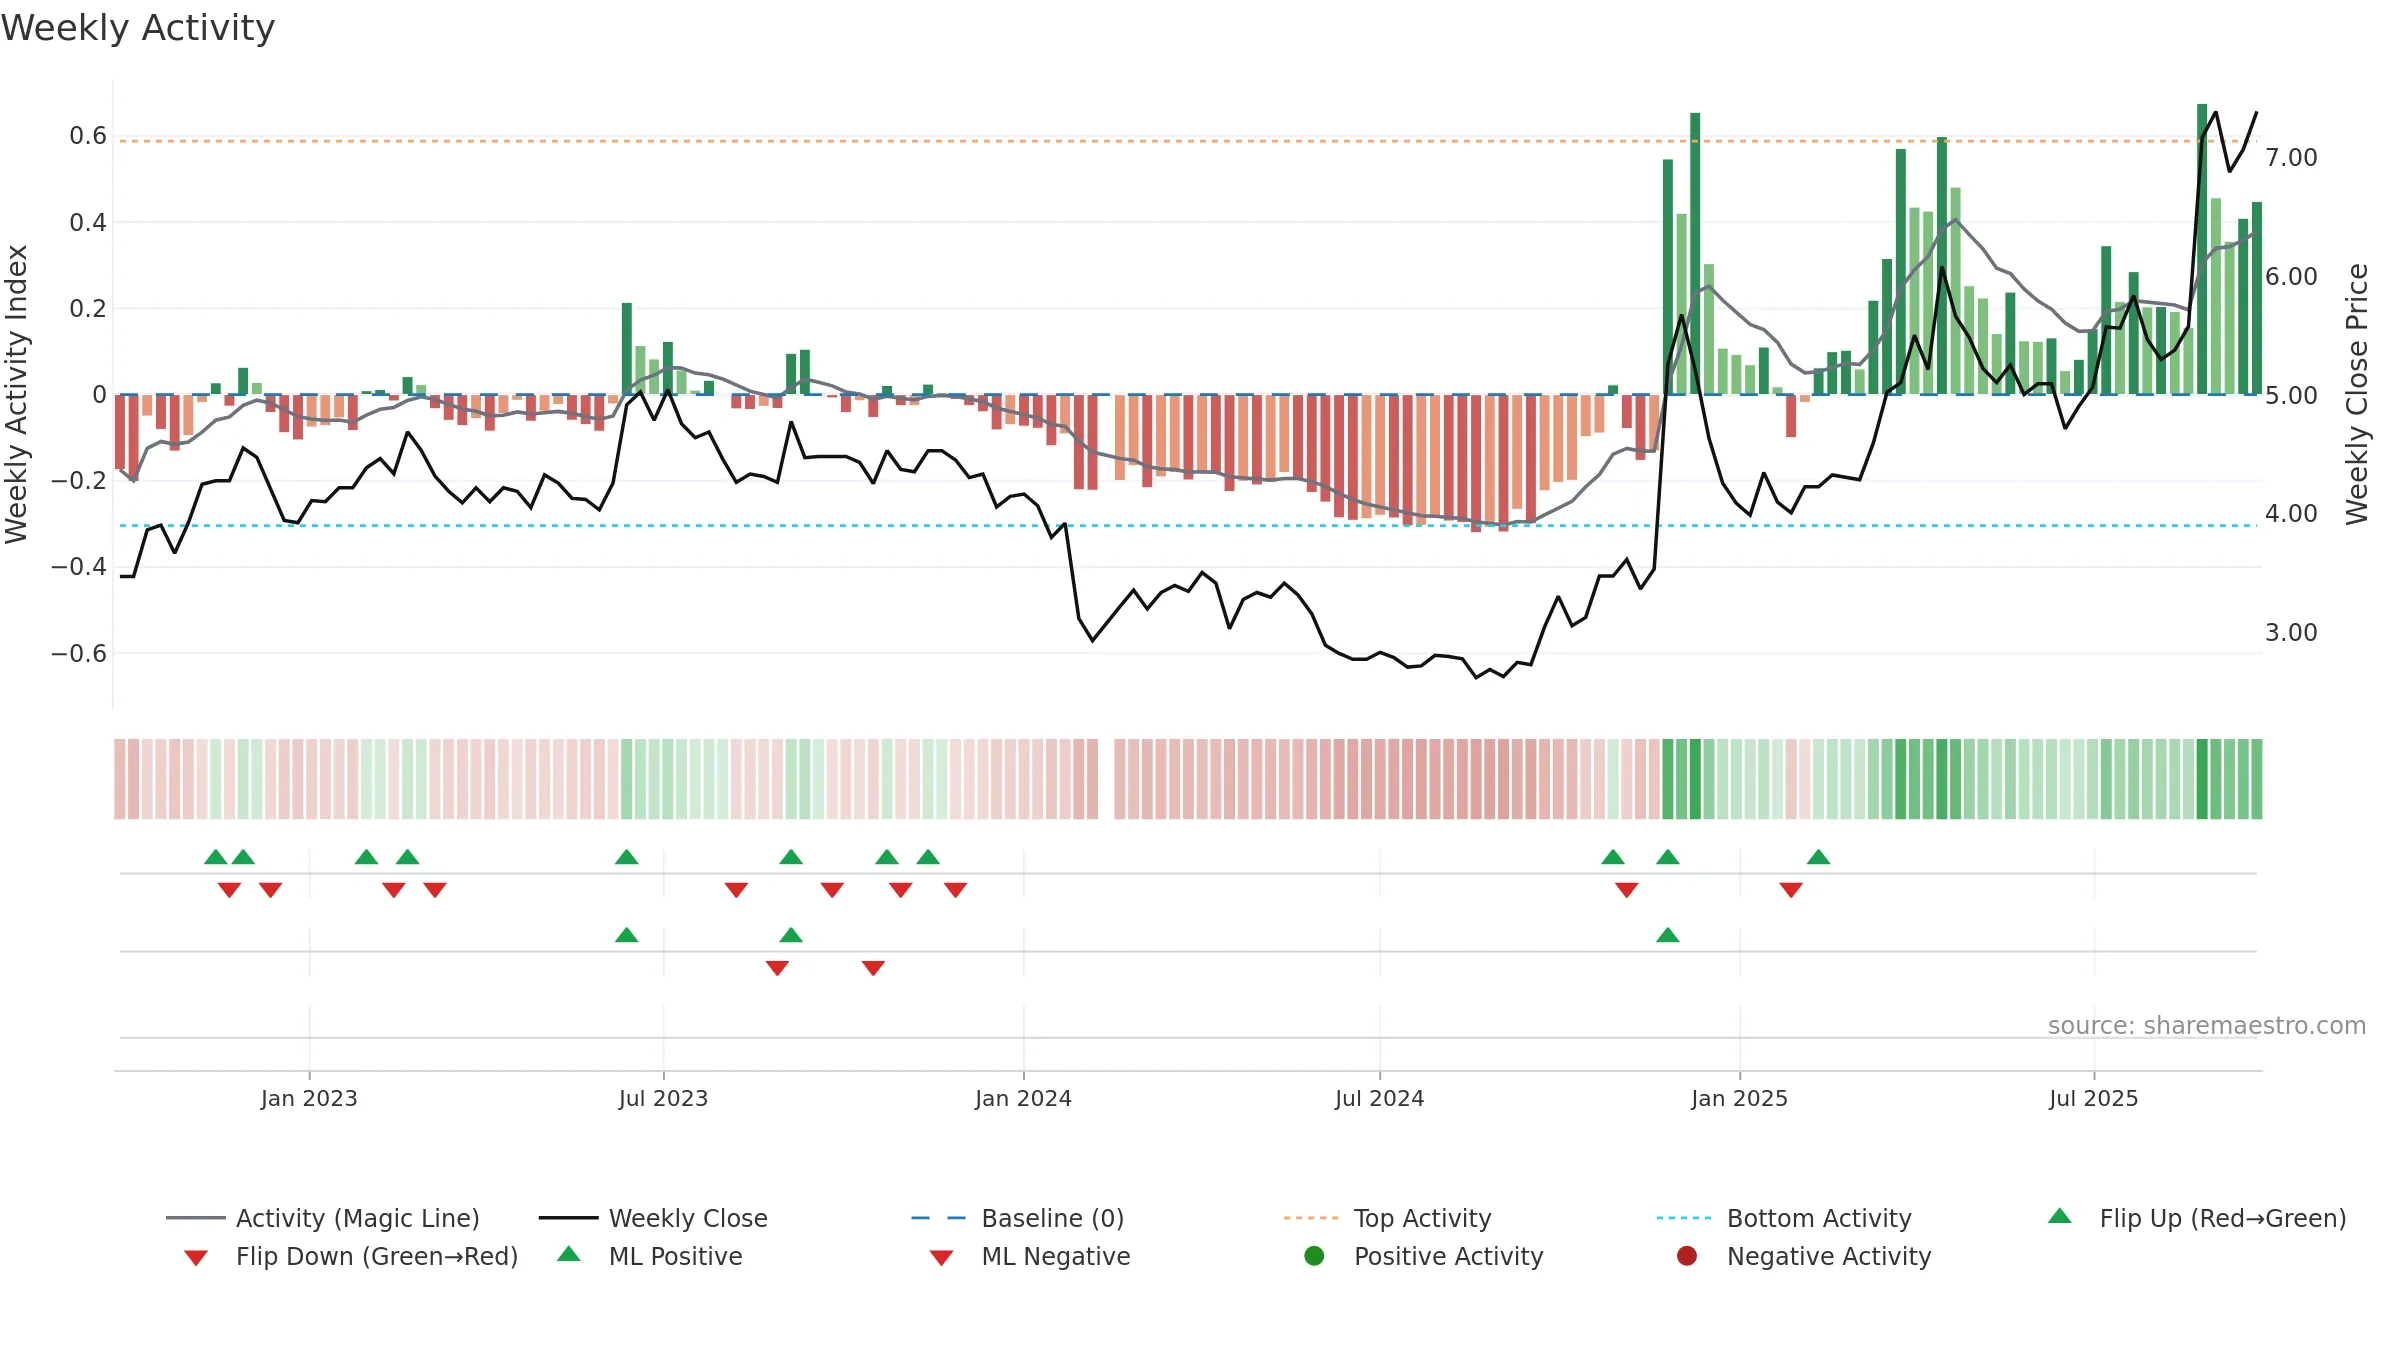This screenshot has width=2400, height=1350.
Task: Click the 7.00 price axis tick
Action: (x=2291, y=157)
